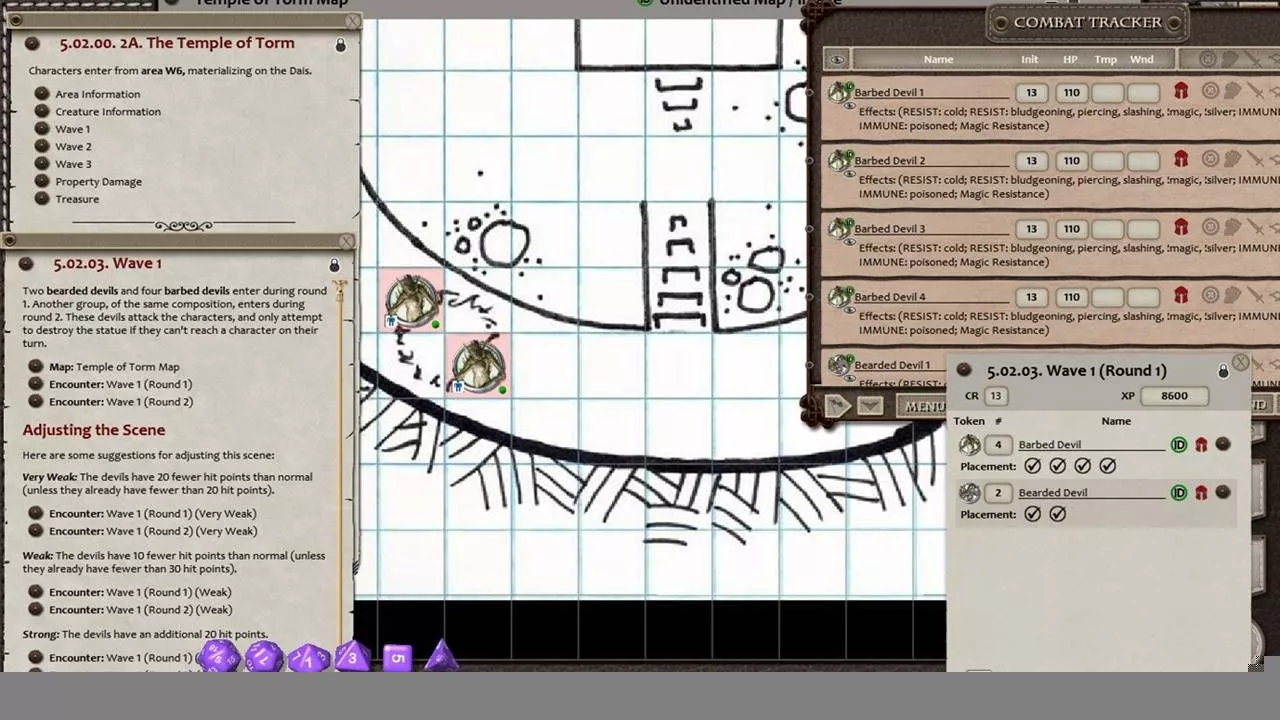This screenshot has height=720, width=1280.
Task: Open Barbed Devil NPC record link in encounter
Action: click(x=1223, y=445)
